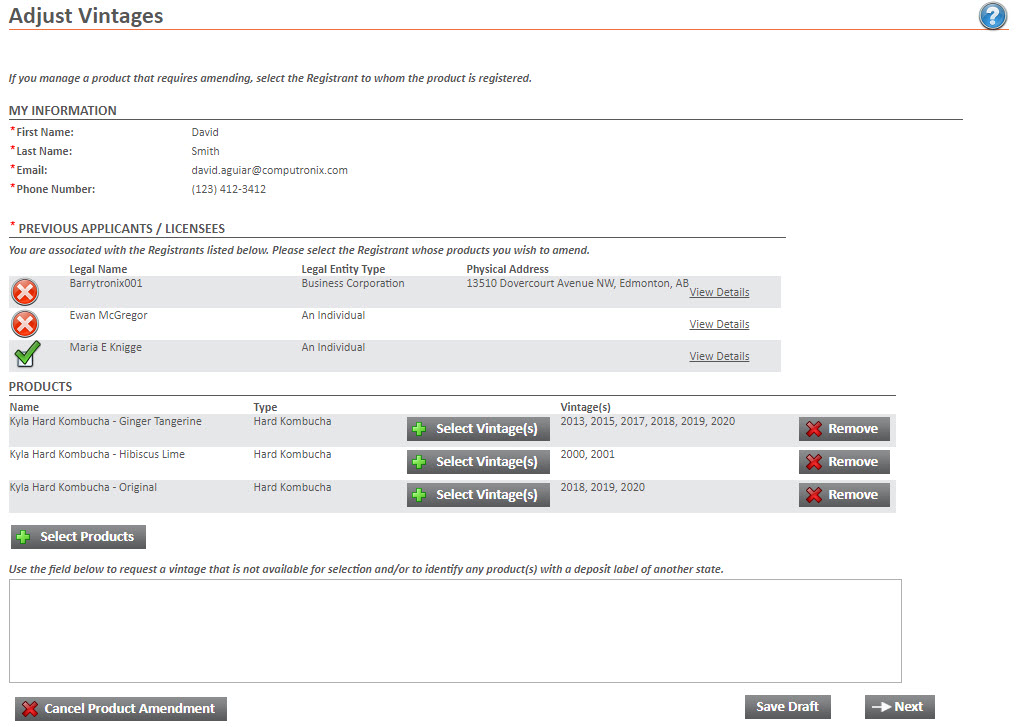Click the Ewan McGregor legal name
The width and height of the screenshot is (1020, 727).
[x=109, y=315]
